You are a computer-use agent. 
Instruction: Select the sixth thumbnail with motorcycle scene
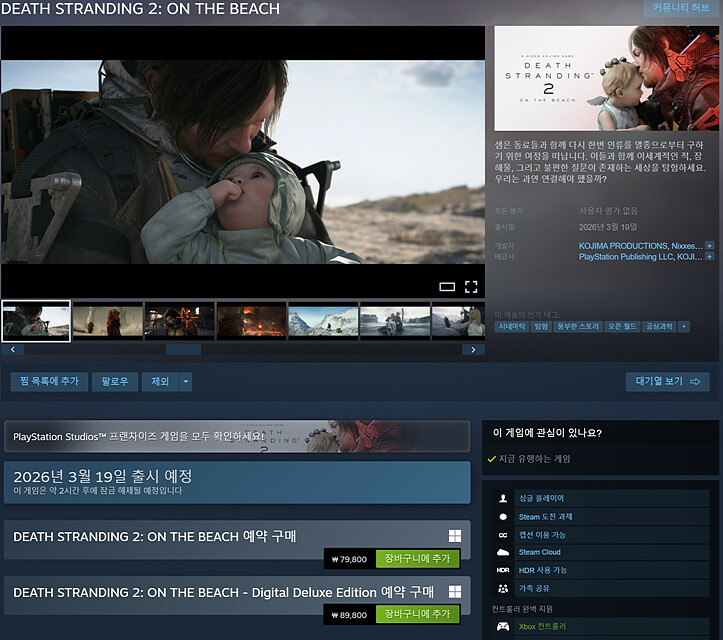coord(395,321)
